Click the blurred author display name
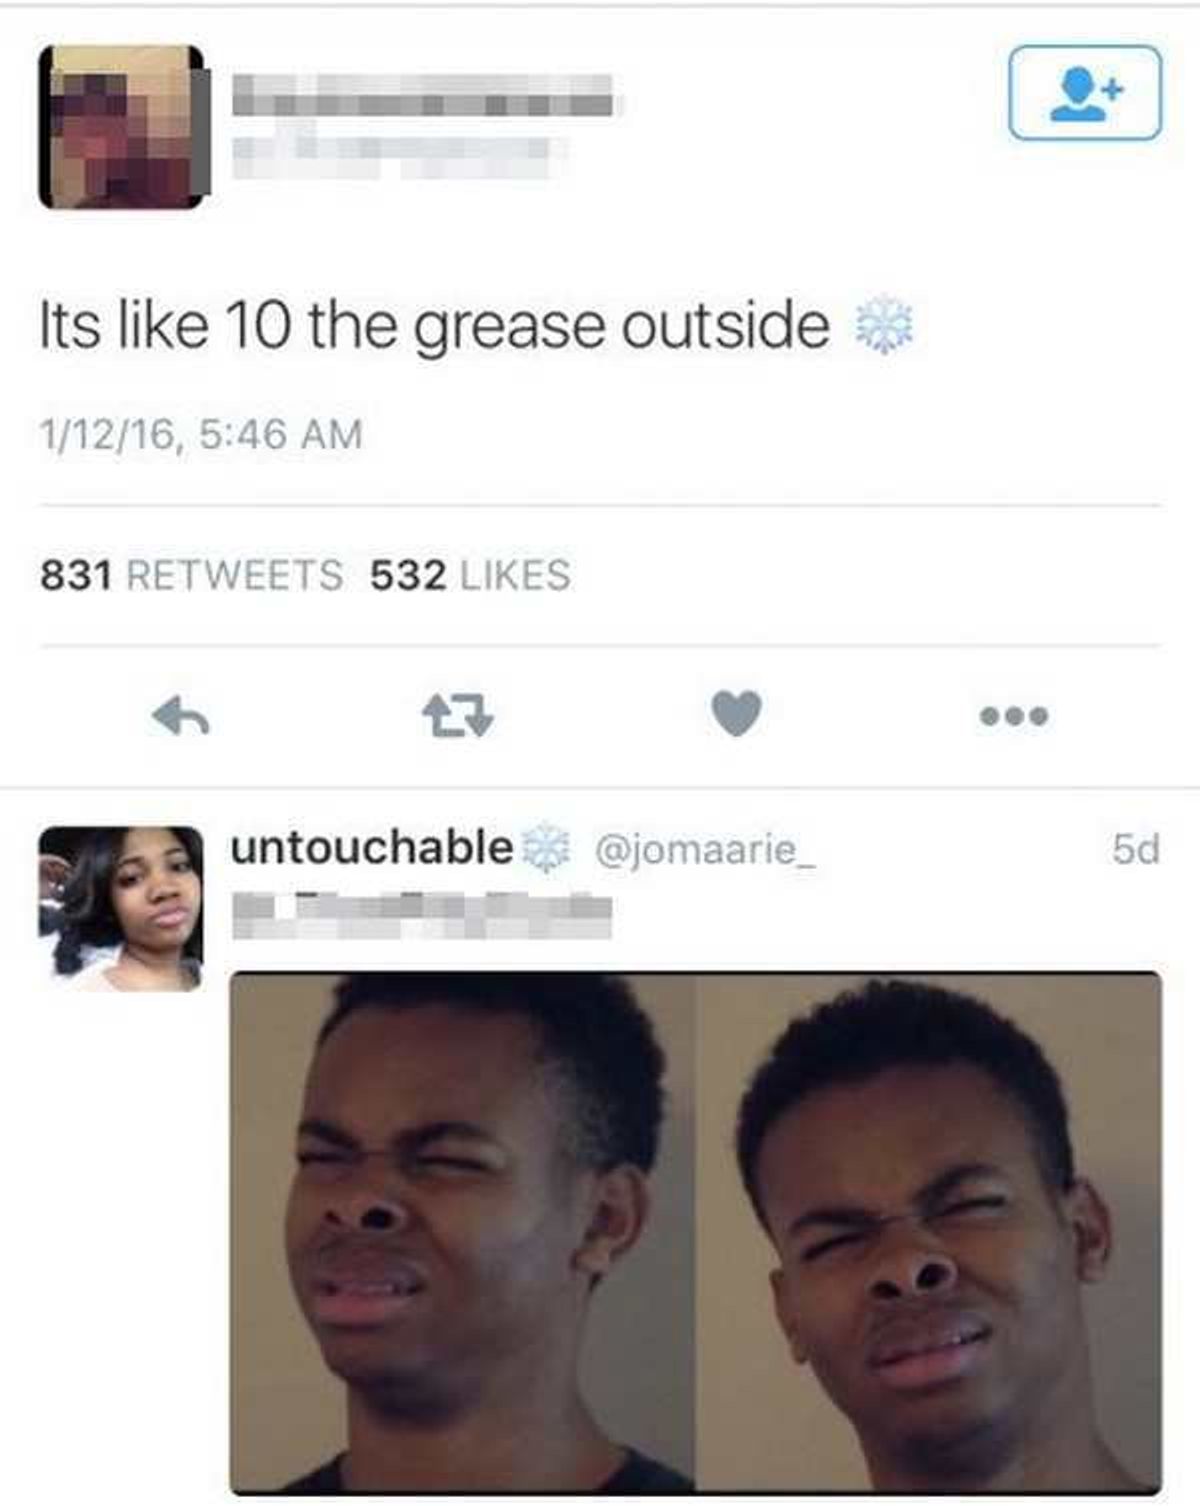This screenshot has width=1200, height=1506. point(423,95)
